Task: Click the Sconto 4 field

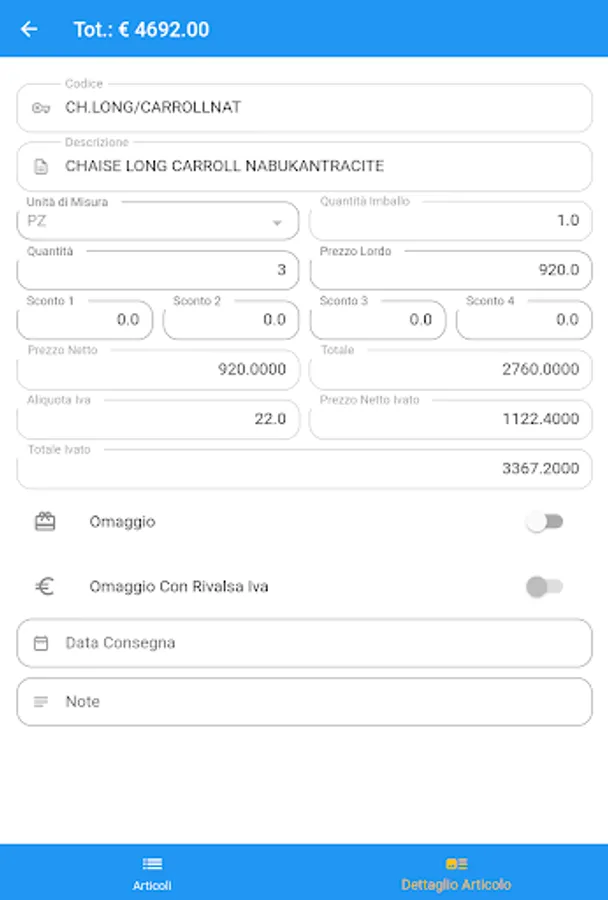Action: [524, 320]
